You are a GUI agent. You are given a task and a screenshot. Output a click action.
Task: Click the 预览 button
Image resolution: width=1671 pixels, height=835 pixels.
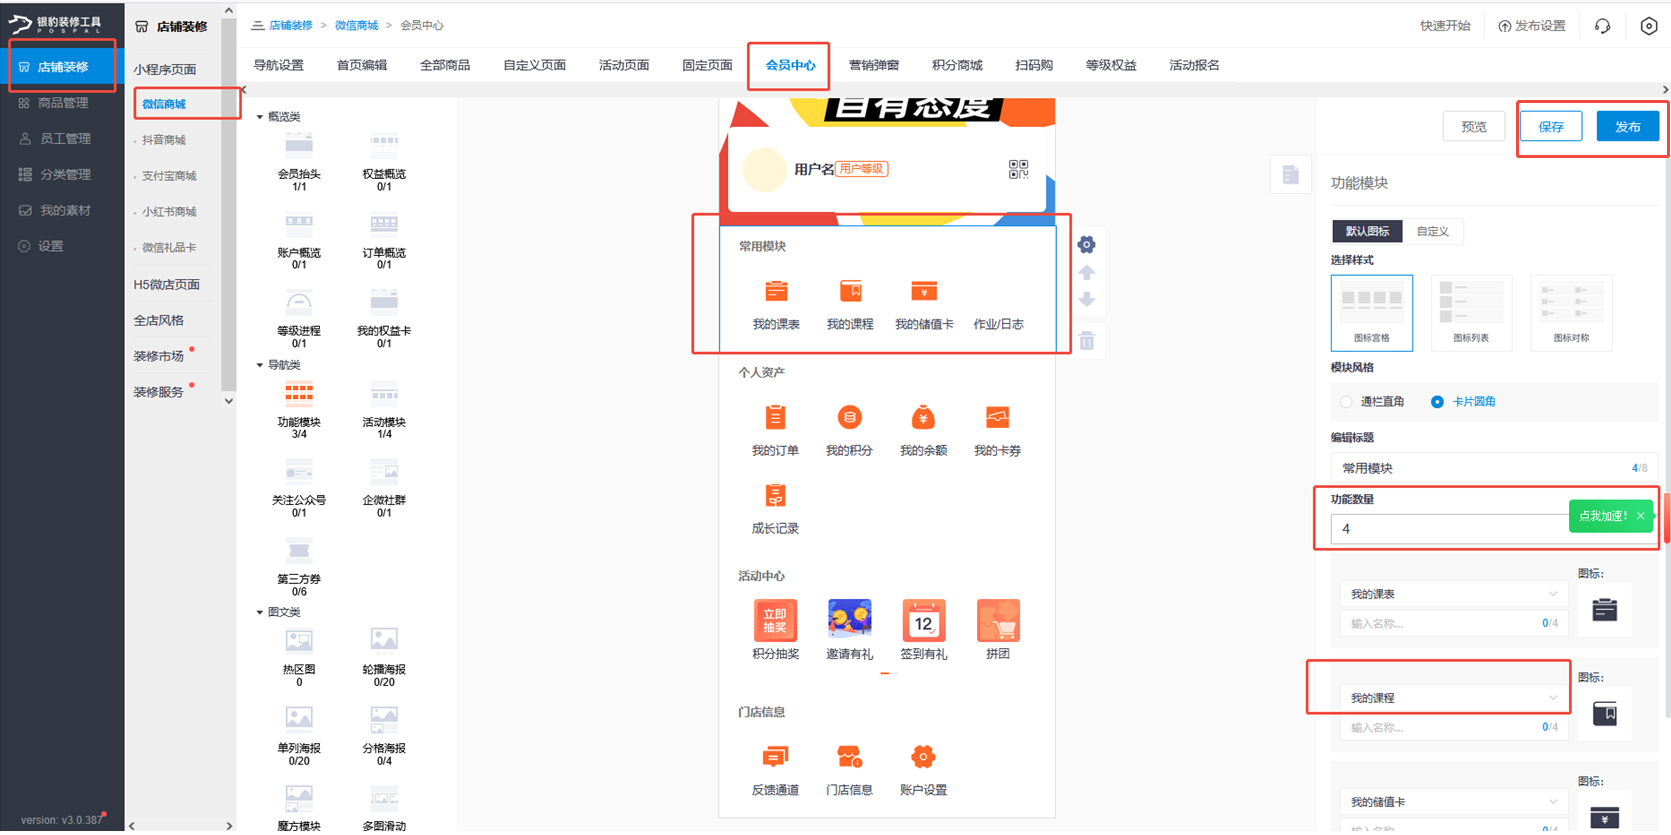(1474, 127)
